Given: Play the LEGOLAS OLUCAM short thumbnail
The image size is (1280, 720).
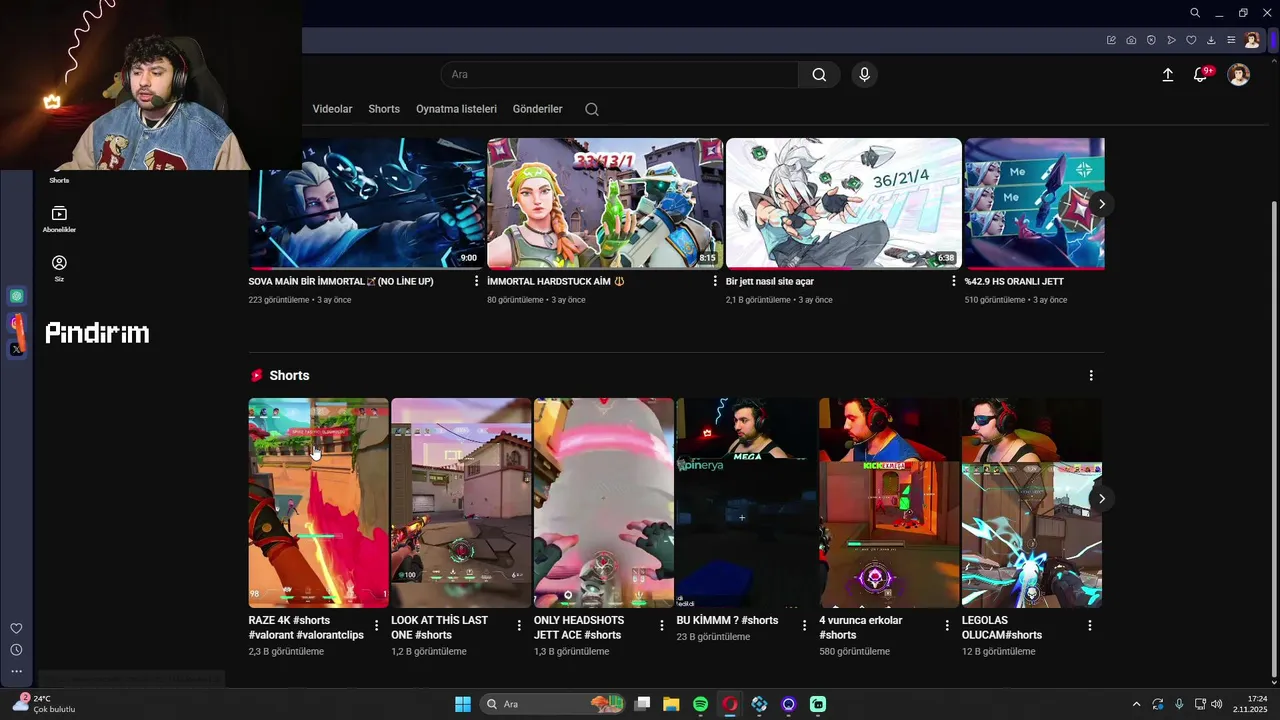Looking at the screenshot, I should click(x=1031, y=503).
